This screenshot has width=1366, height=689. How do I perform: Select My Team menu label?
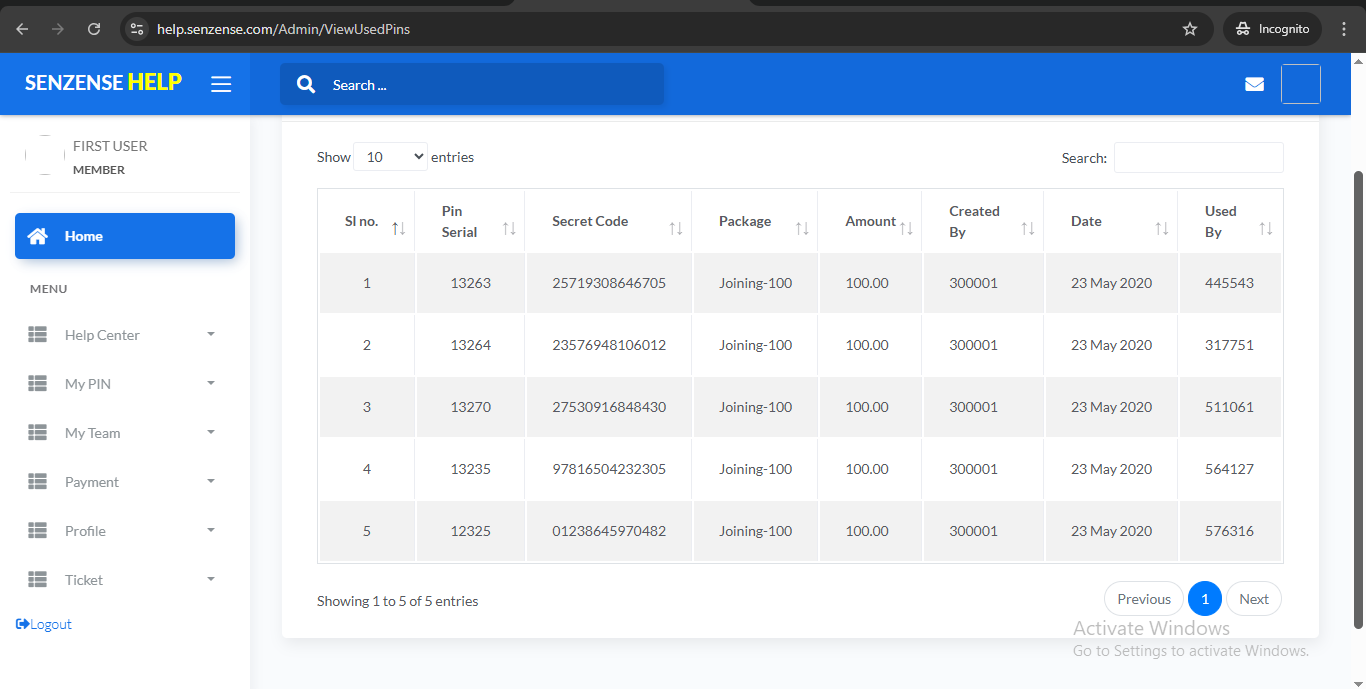click(93, 433)
